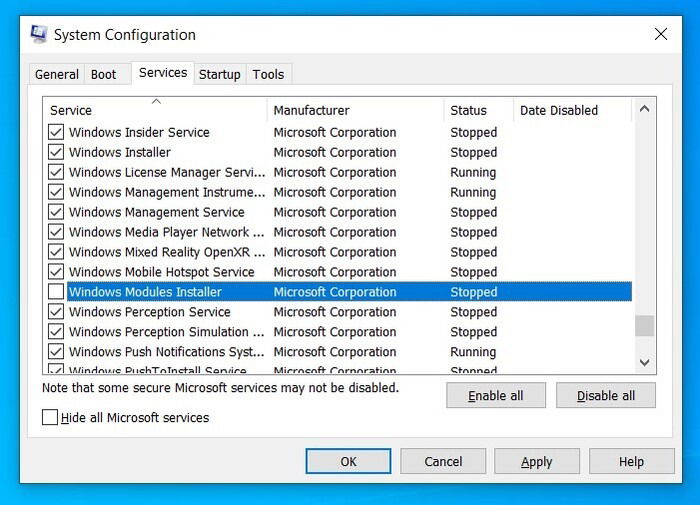The width and height of the screenshot is (700, 505).
Task: Toggle Windows License Manager Service checkbox
Action: pos(56,172)
